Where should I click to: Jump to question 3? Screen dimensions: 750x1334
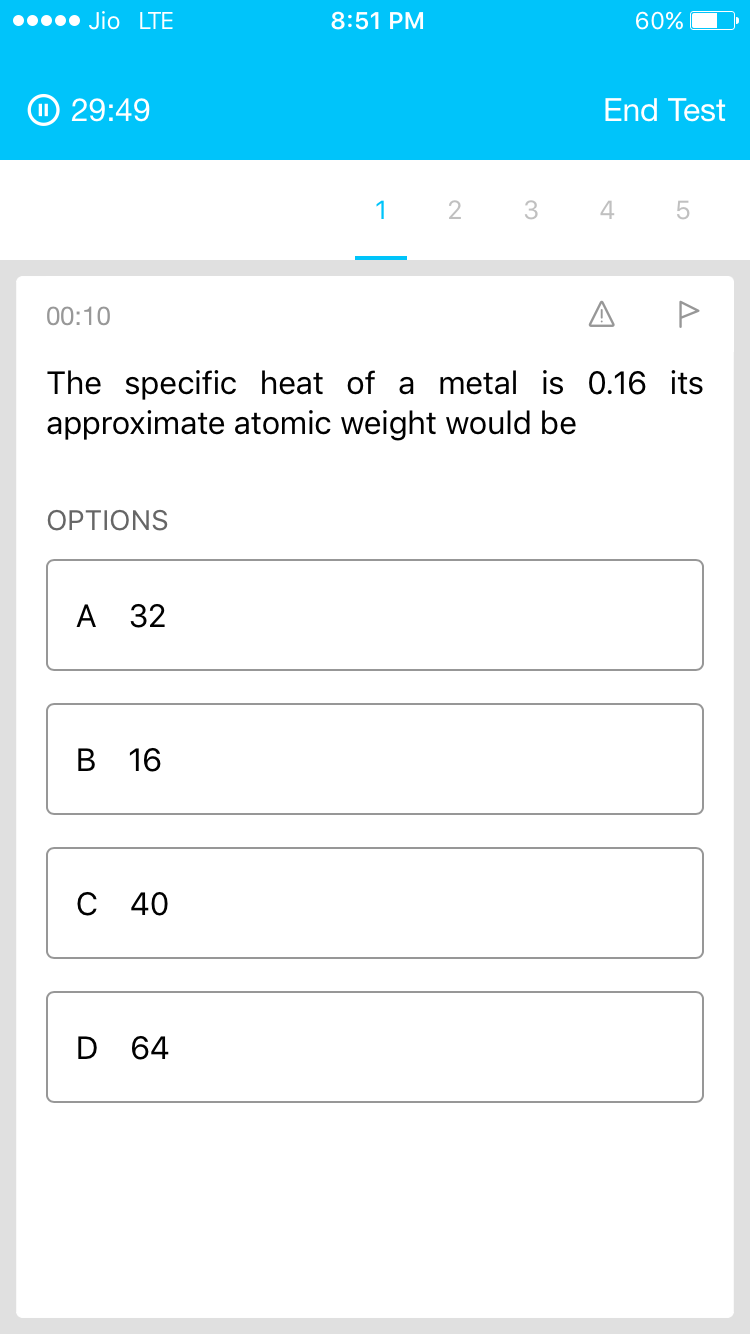coord(531,210)
